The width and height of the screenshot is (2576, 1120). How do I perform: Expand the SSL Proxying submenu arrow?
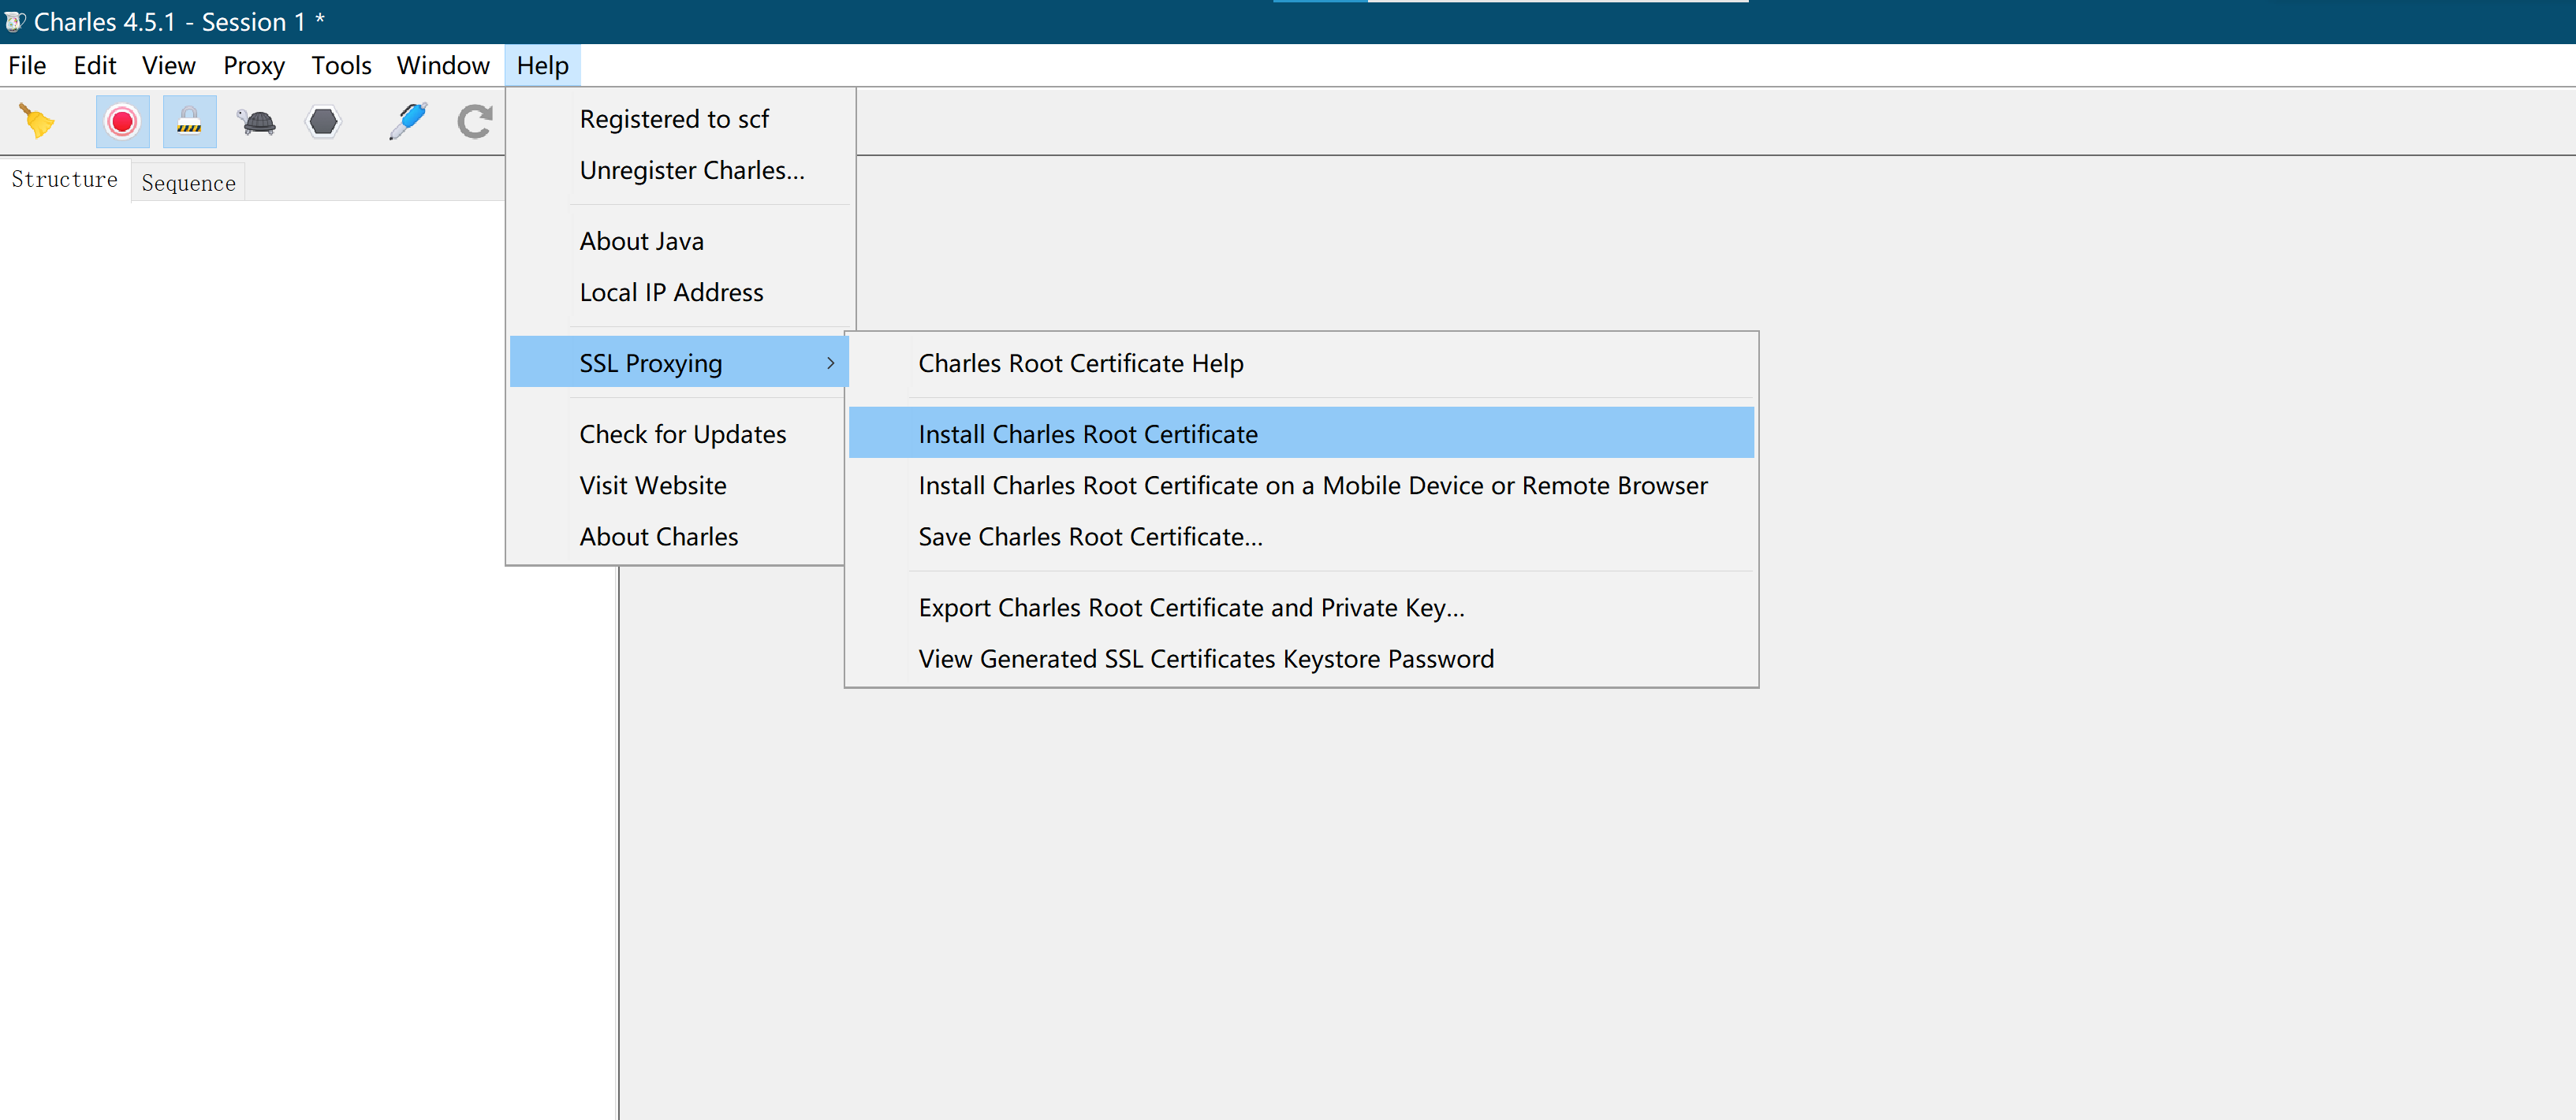pos(830,363)
